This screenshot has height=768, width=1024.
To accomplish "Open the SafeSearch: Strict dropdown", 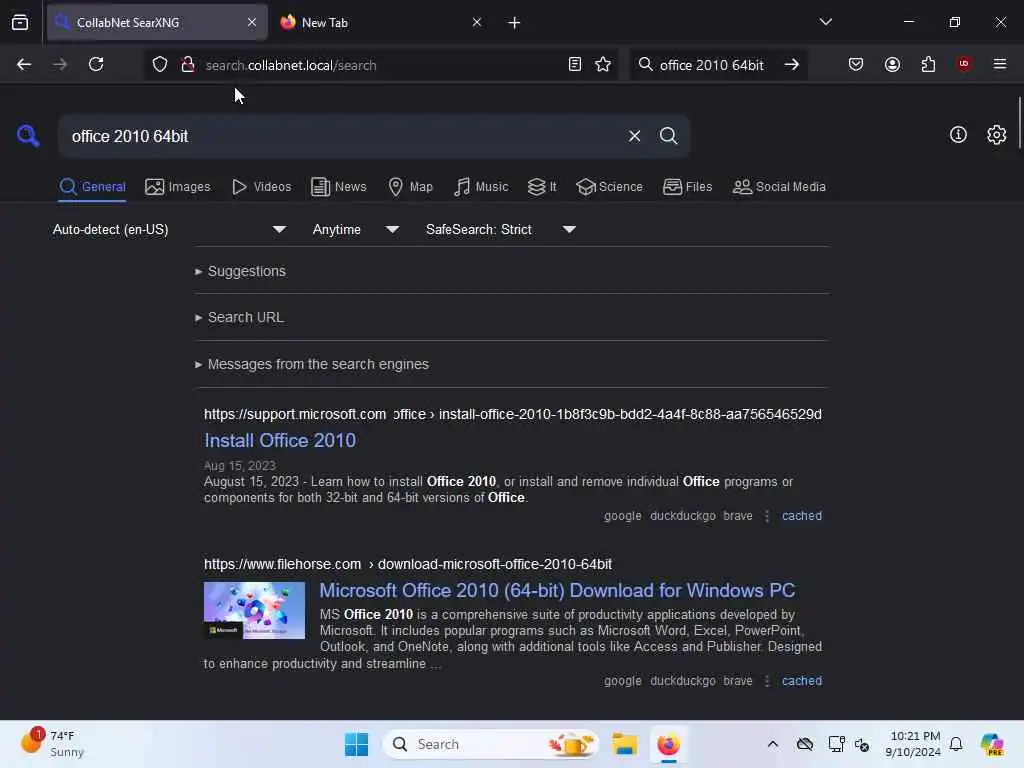I will coord(501,229).
